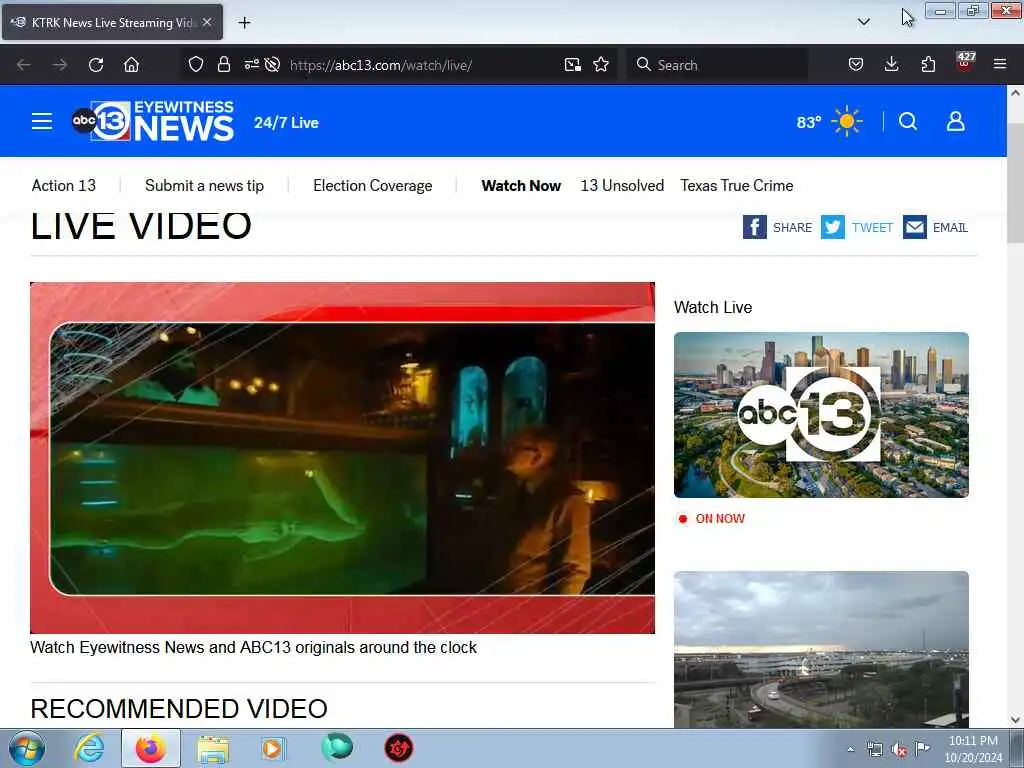Open the site search magnifier icon

(908, 121)
